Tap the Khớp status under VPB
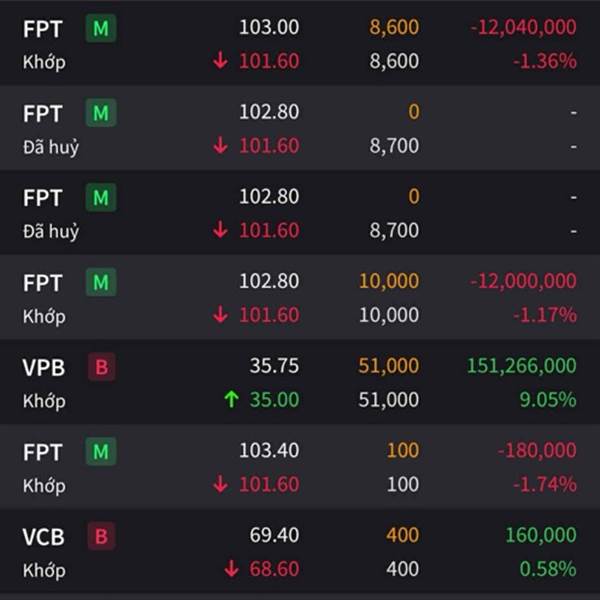Image resolution: width=600 pixels, height=600 pixels. pyautogui.click(x=44, y=401)
